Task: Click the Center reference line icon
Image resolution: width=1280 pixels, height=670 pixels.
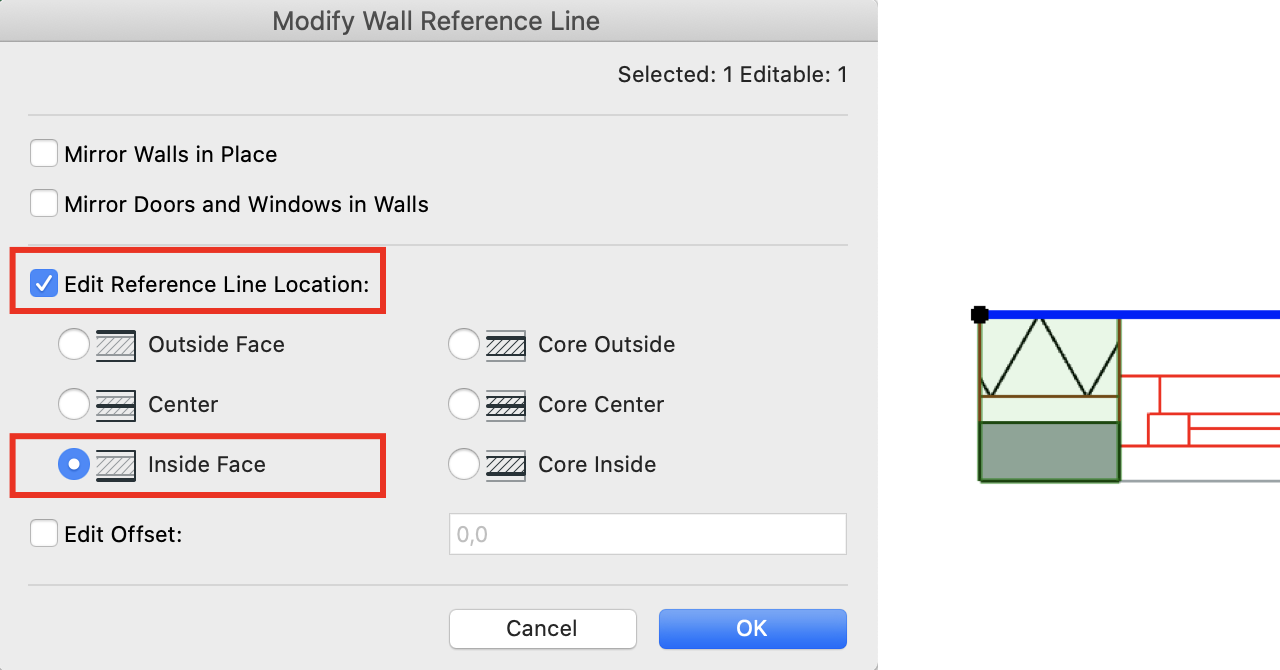Action: [x=116, y=405]
